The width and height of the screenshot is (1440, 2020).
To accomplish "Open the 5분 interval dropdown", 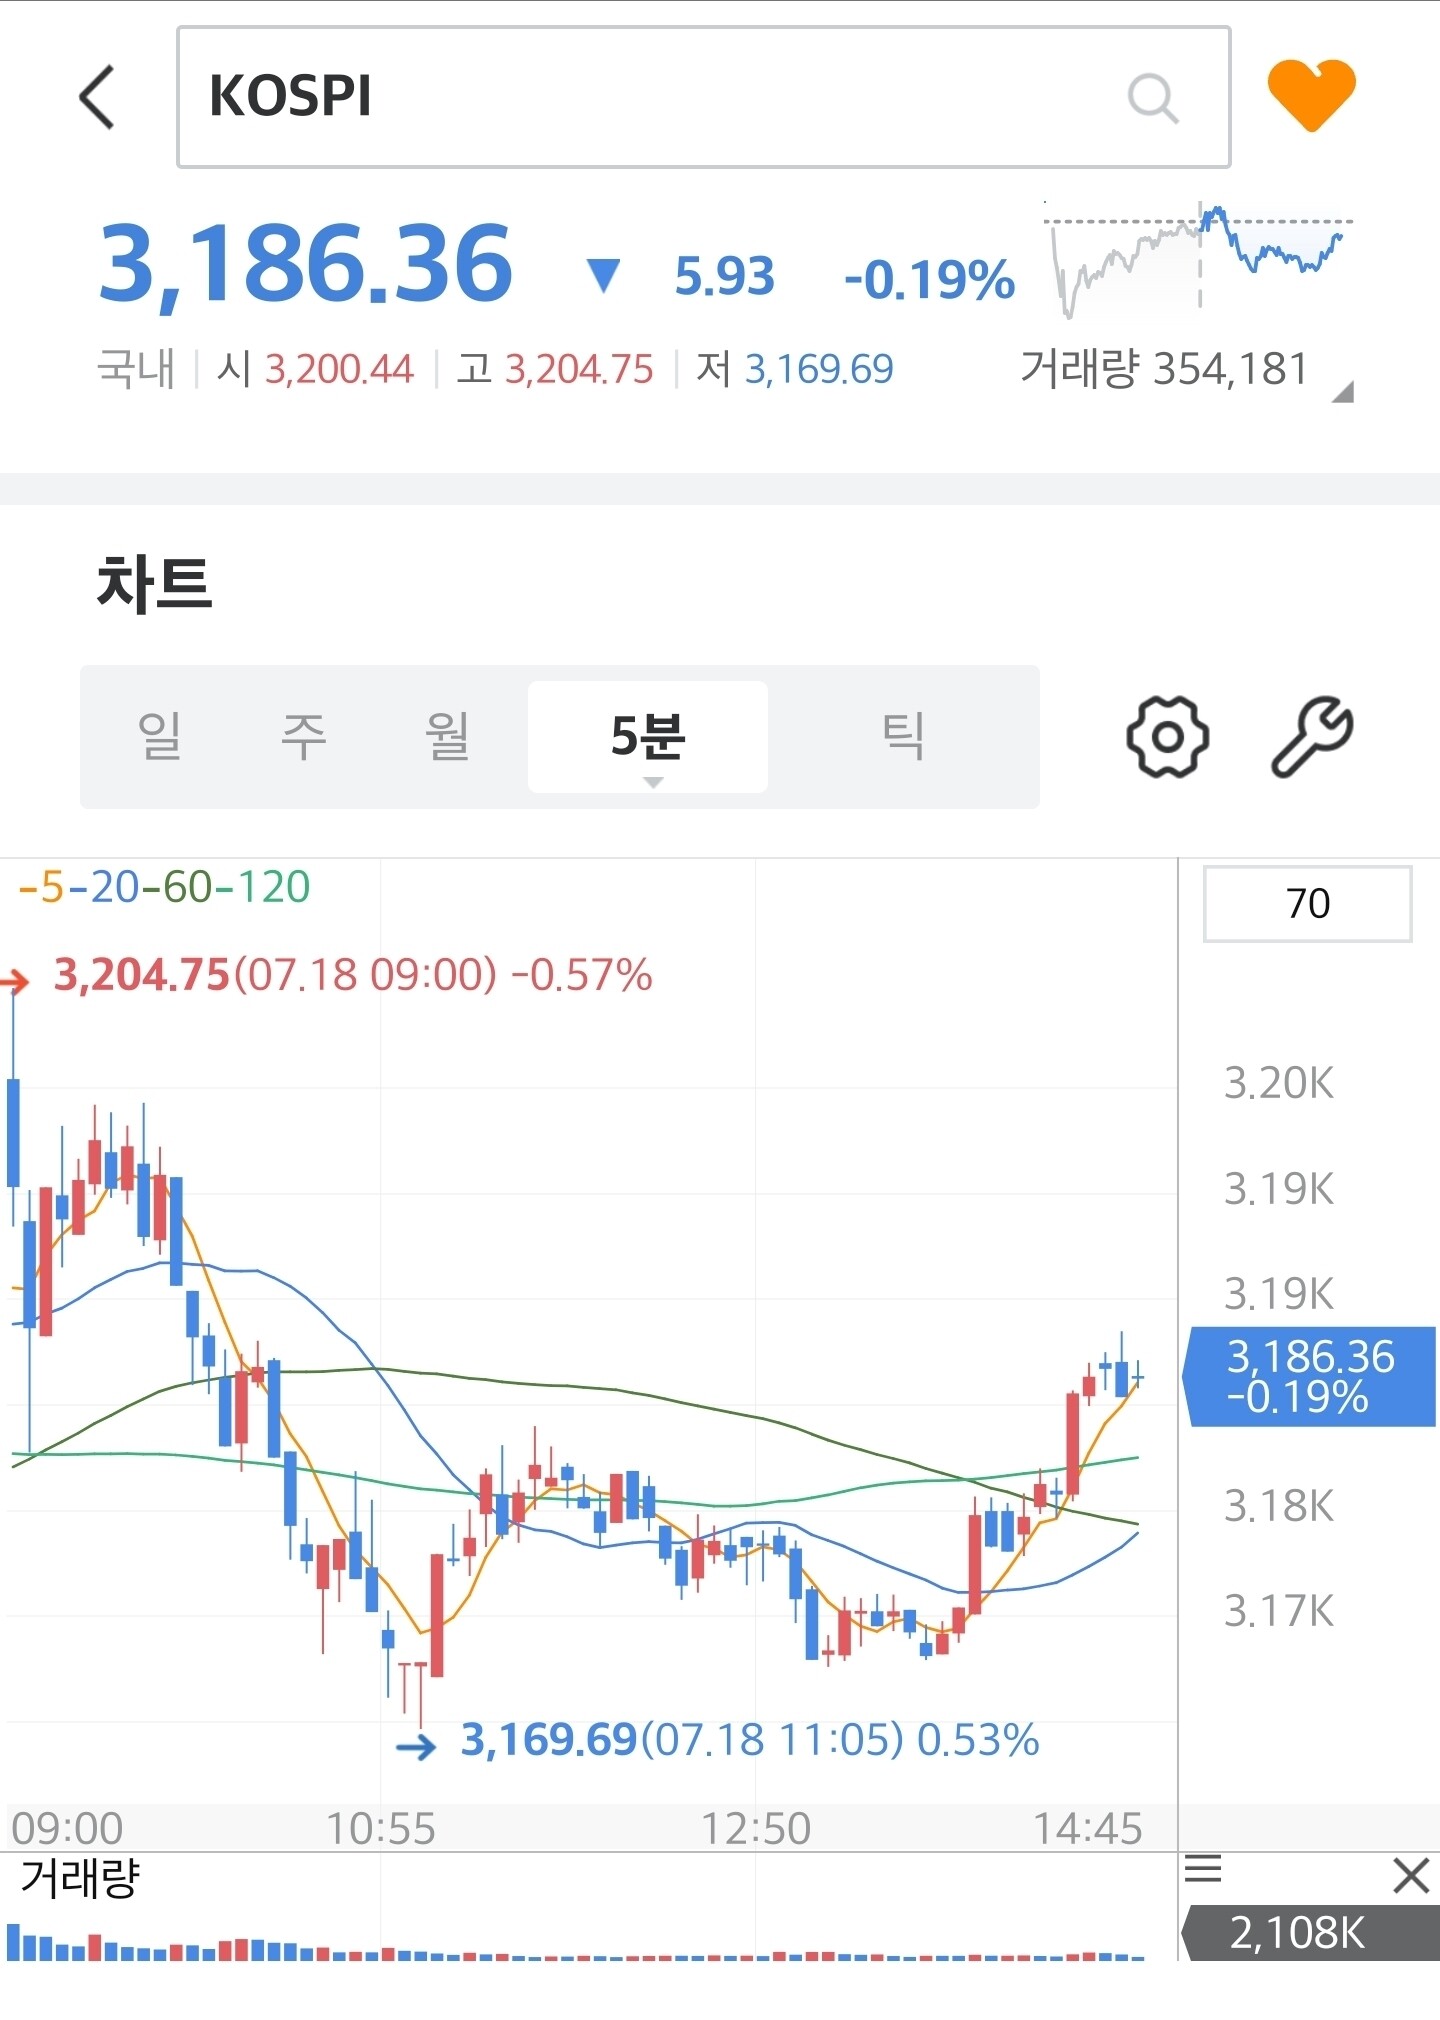I will [648, 739].
